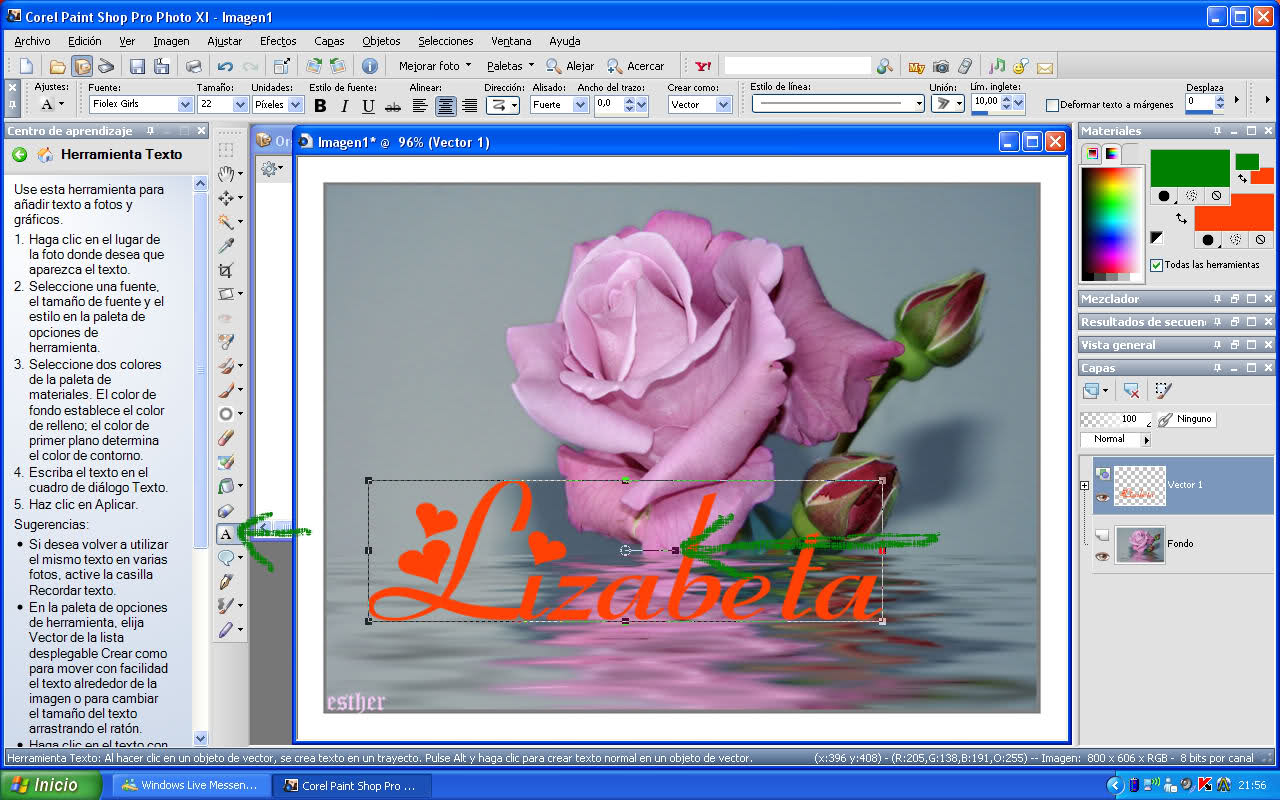Screen dimensions: 1280x800
Task: Hide the Fondo layer eye icon
Action: [x=1102, y=556]
